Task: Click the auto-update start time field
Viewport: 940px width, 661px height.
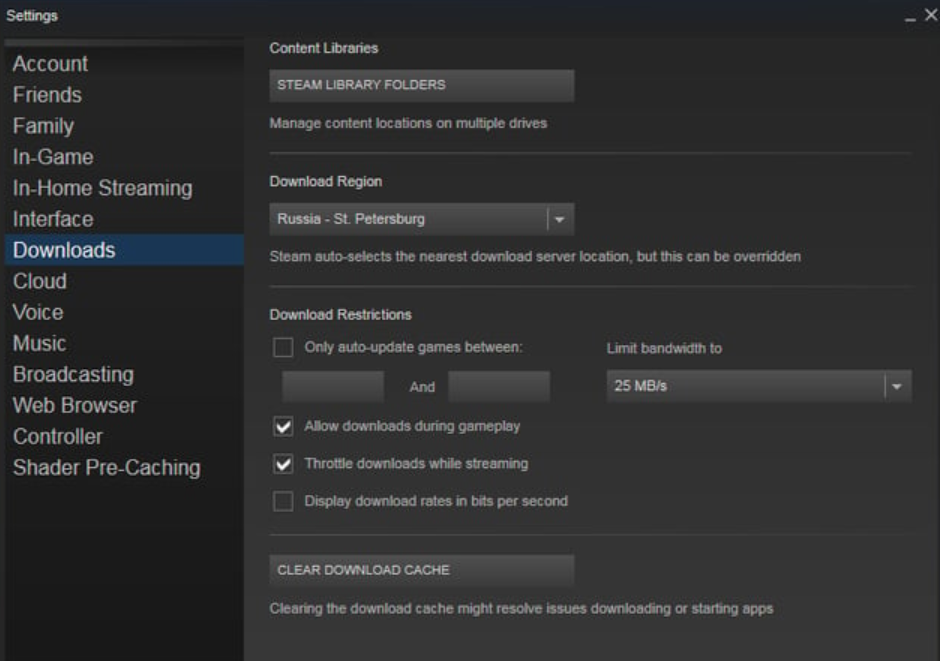Action: (333, 387)
